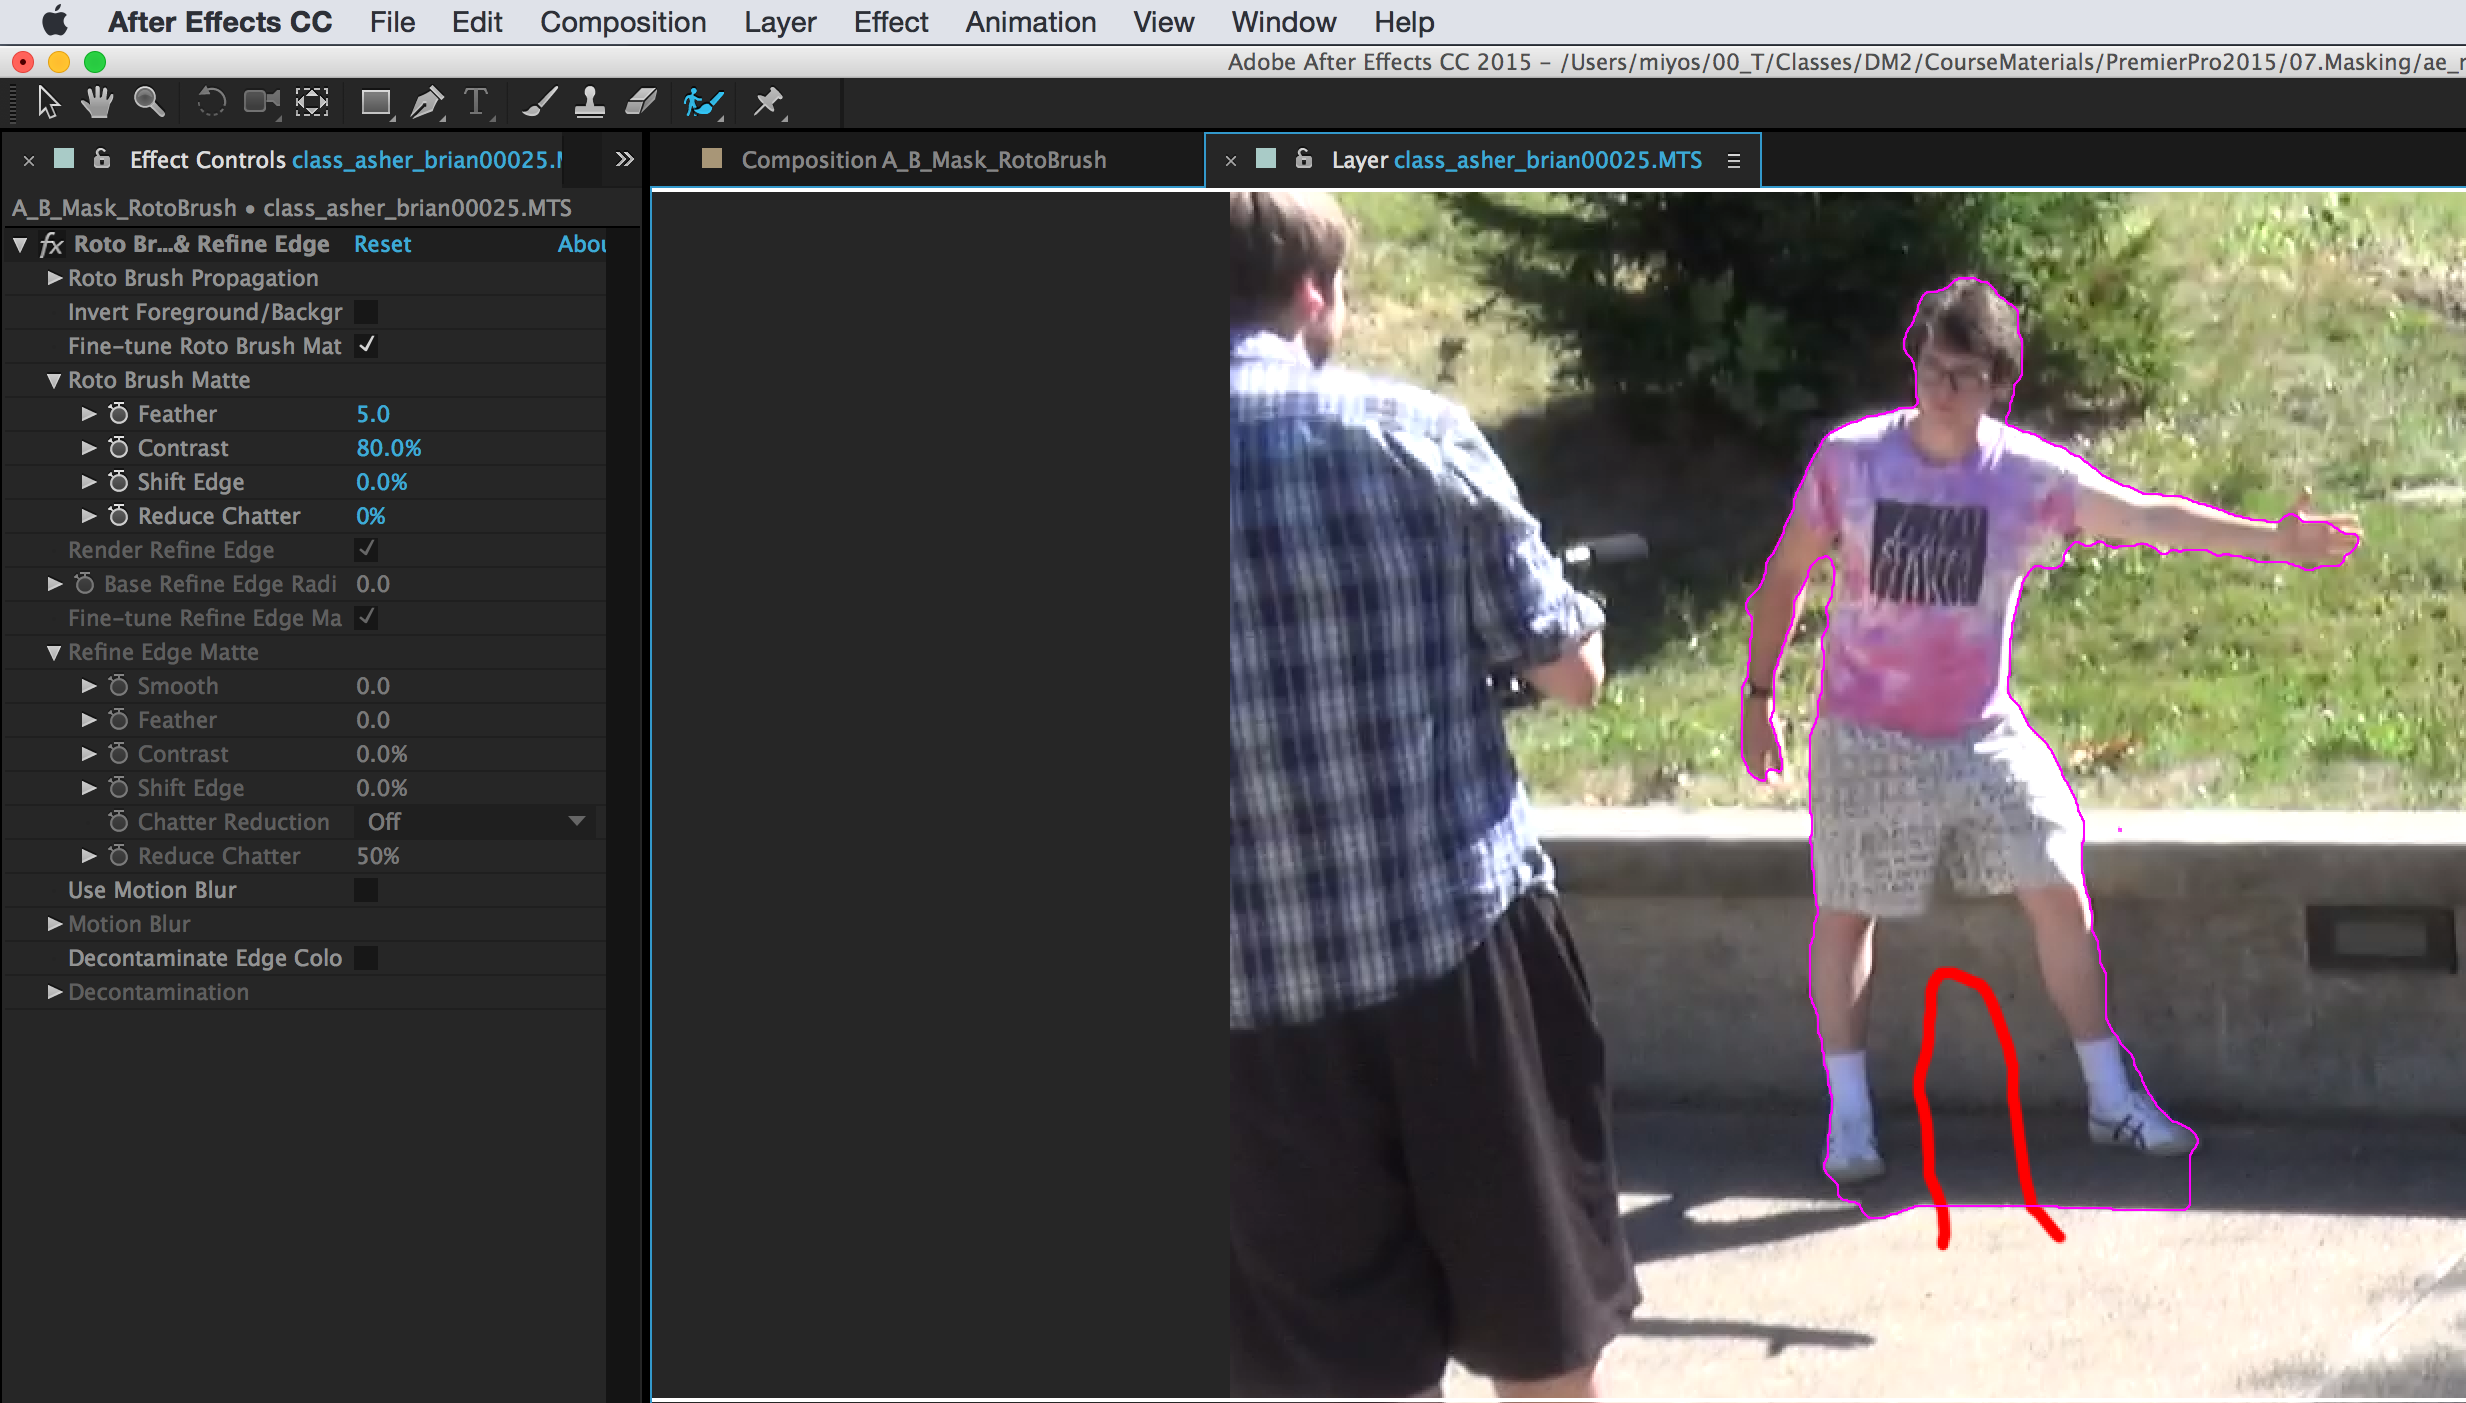Enable Decontaminate Edge Colors checkbox
The height and width of the screenshot is (1403, 2466).
click(x=367, y=958)
